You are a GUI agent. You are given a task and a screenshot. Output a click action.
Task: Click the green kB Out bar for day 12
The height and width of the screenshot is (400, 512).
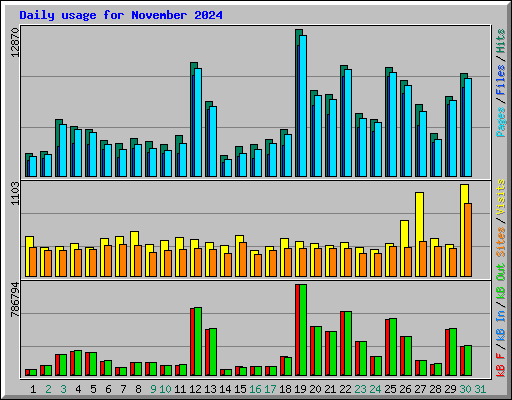[198, 342]
